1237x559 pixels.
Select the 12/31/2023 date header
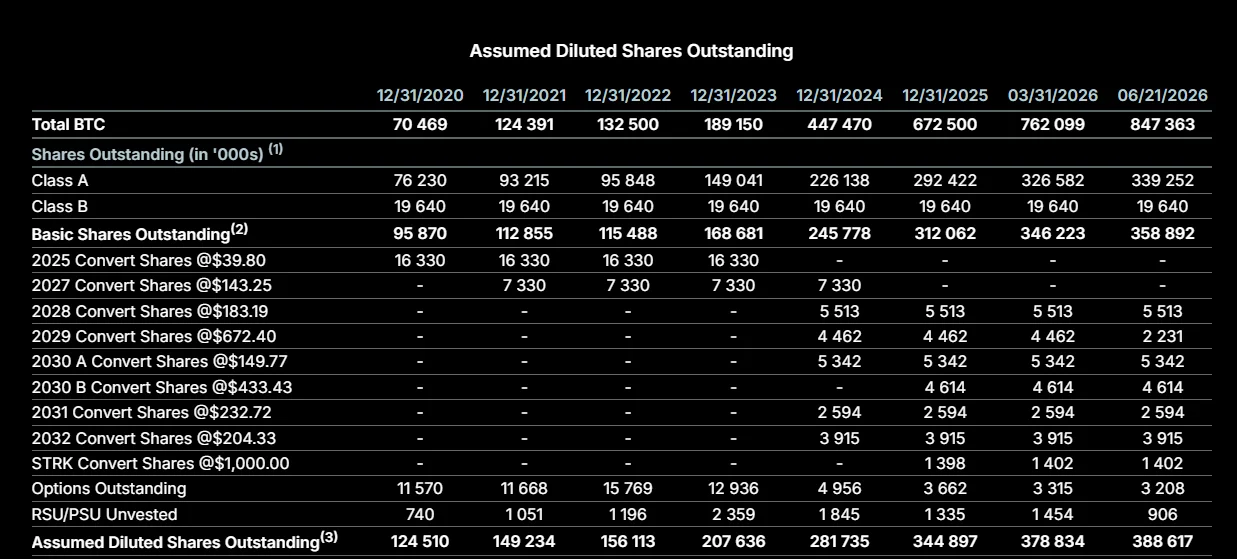coord(733,96)
